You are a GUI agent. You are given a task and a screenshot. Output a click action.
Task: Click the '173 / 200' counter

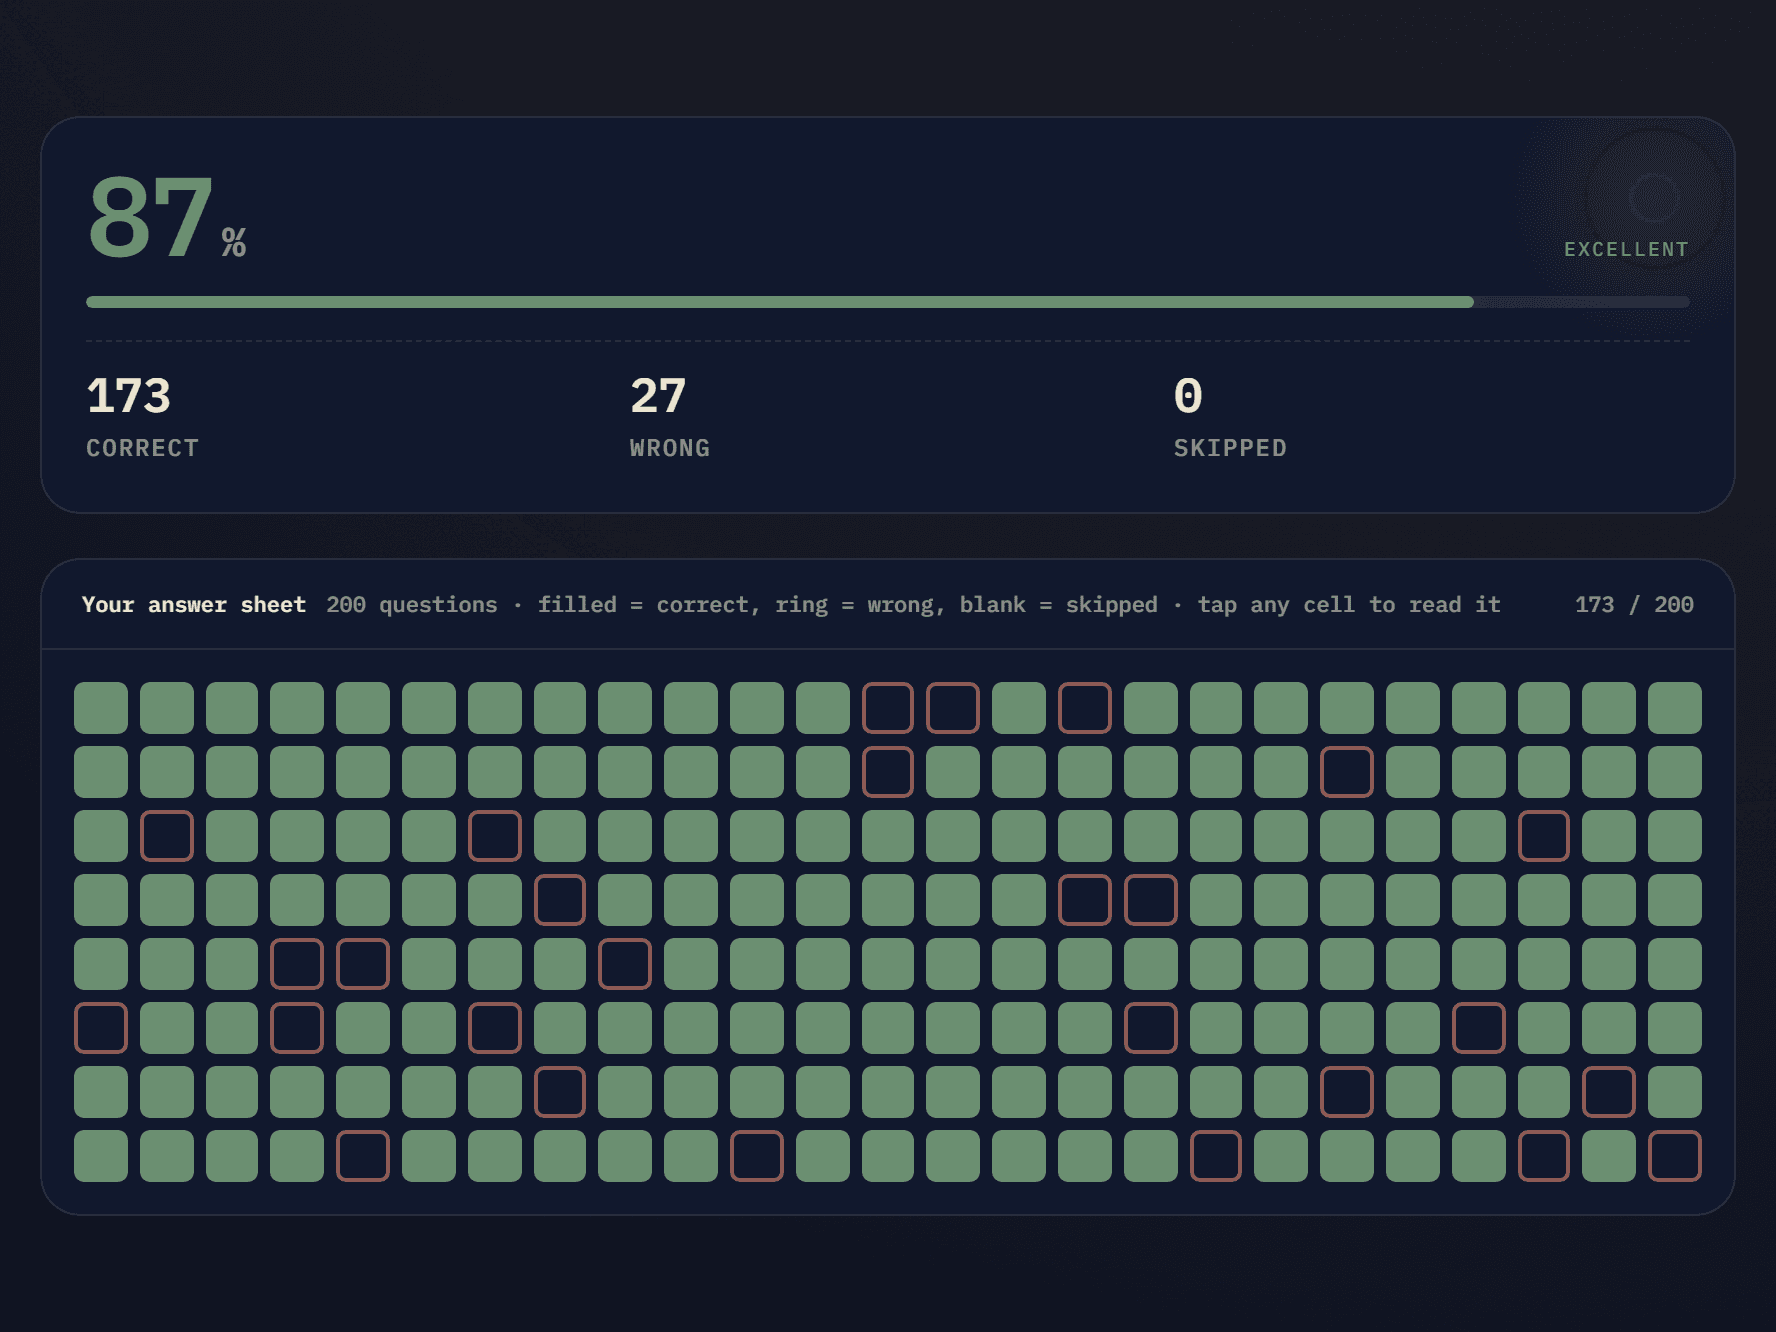pos(1634,605)
